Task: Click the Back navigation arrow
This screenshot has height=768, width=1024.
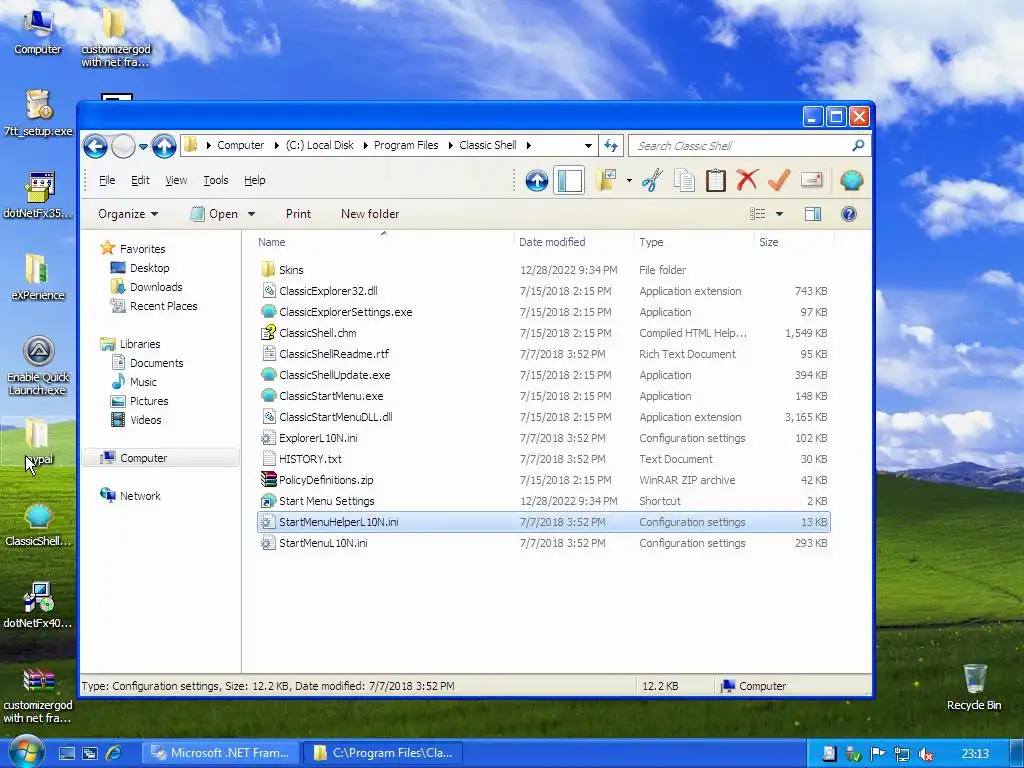Action: [x=95, y=146]
